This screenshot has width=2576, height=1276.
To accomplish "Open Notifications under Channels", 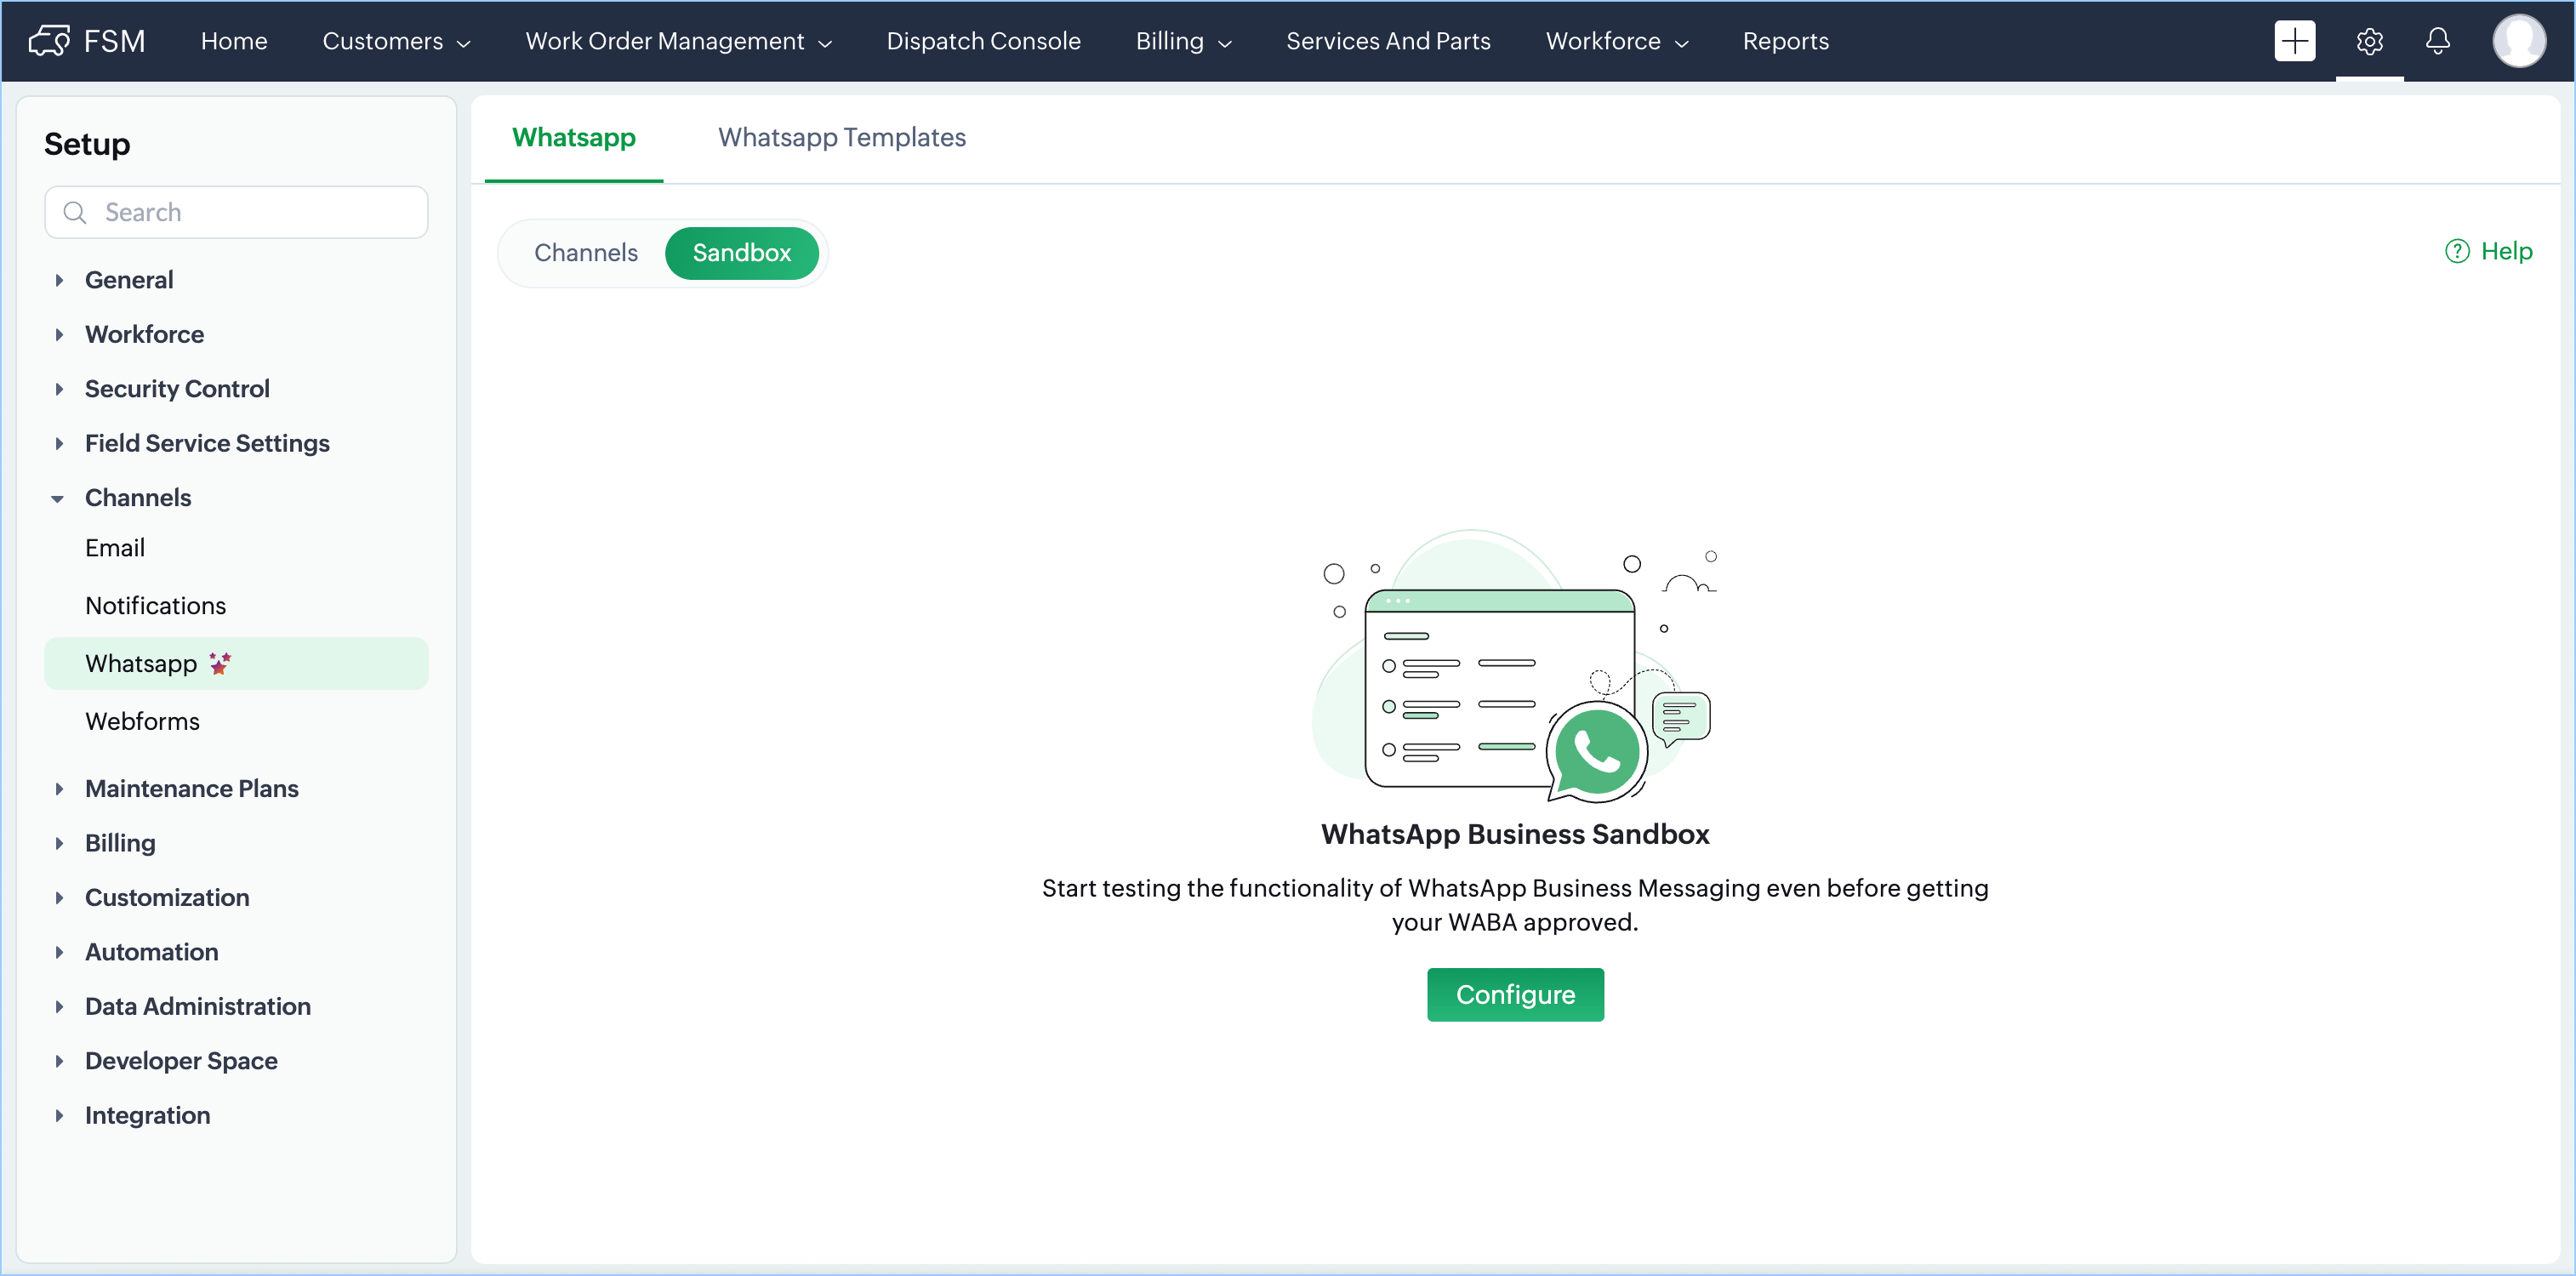I will click(x=155, y=606).
